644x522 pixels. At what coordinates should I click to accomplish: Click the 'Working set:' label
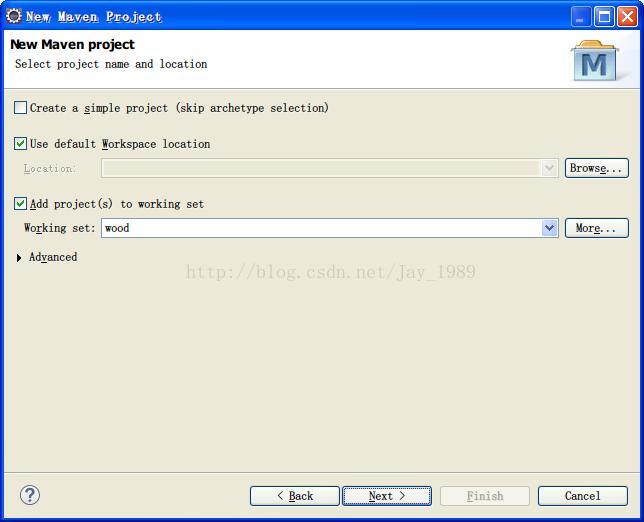(60, 228)
